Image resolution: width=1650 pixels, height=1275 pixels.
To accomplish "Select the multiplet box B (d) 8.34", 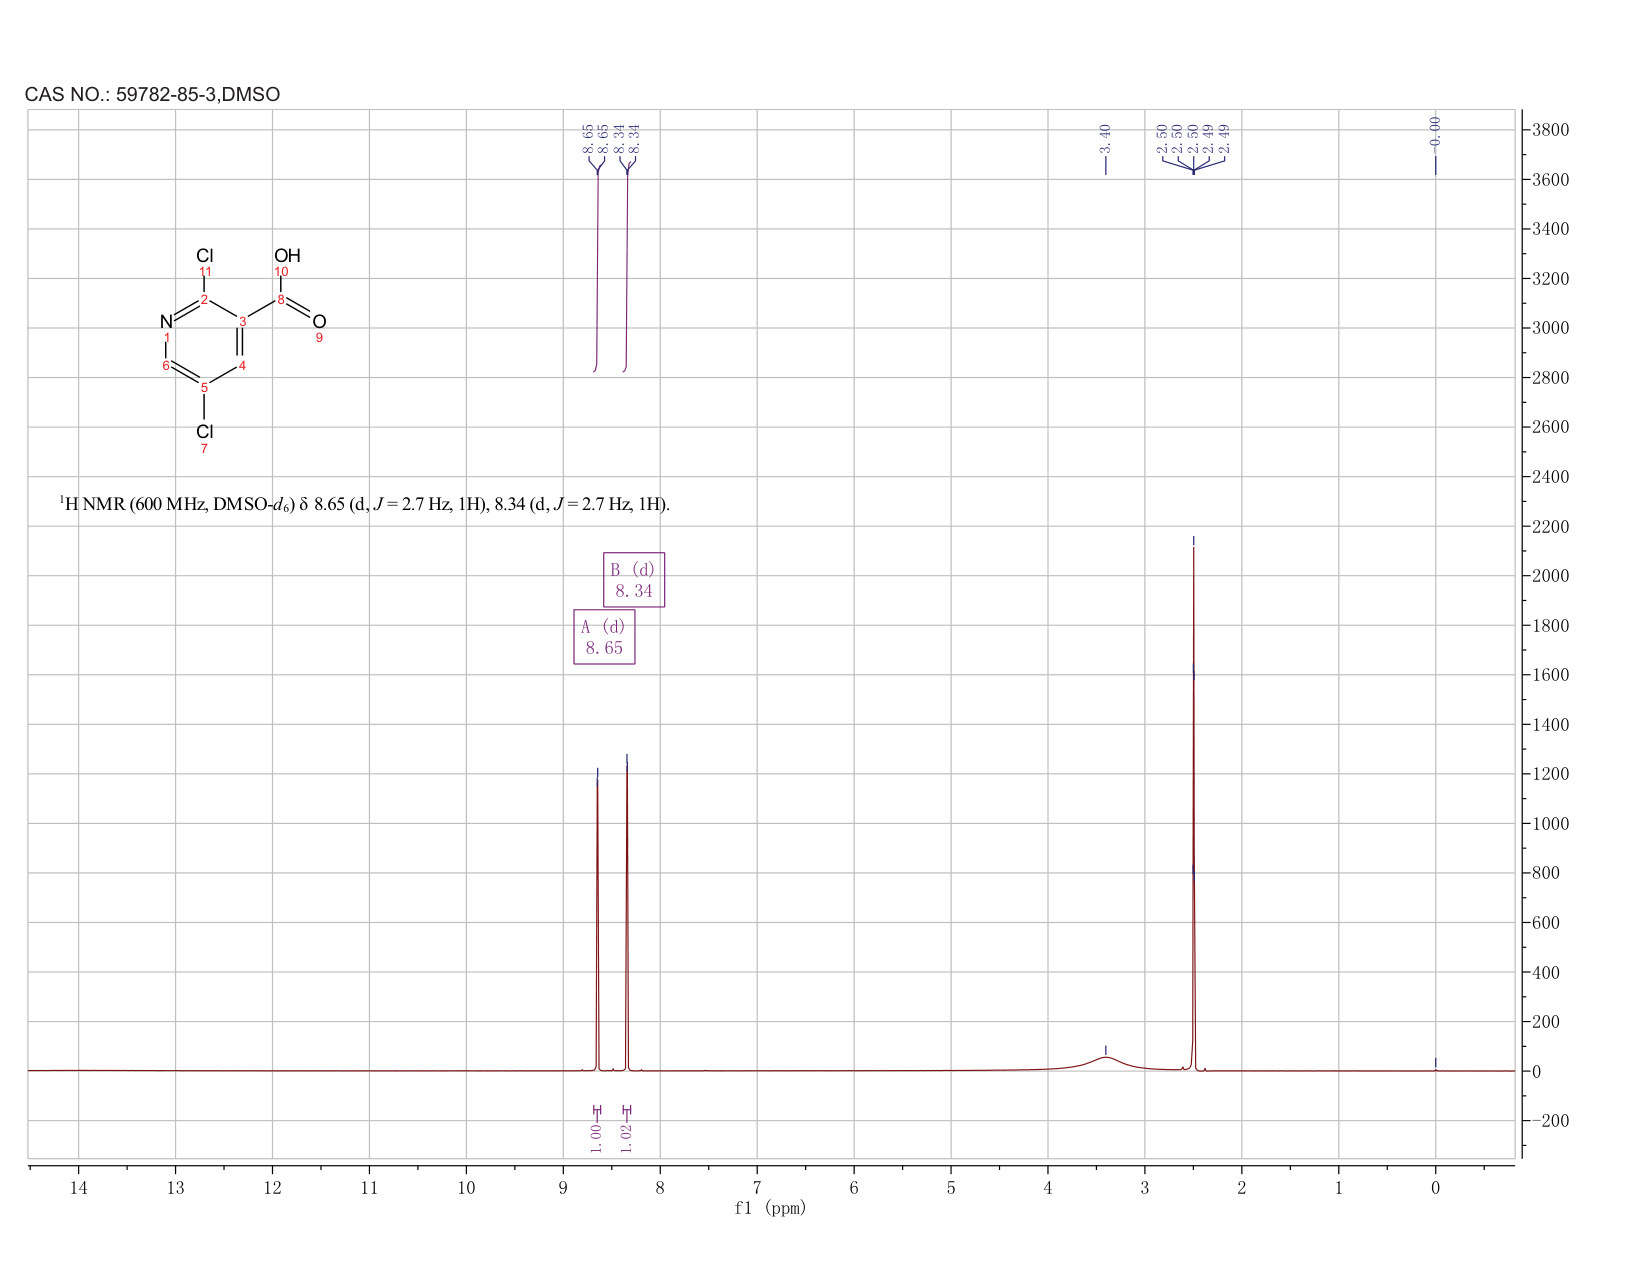I will pyautogui.click(x=634, y=579).
